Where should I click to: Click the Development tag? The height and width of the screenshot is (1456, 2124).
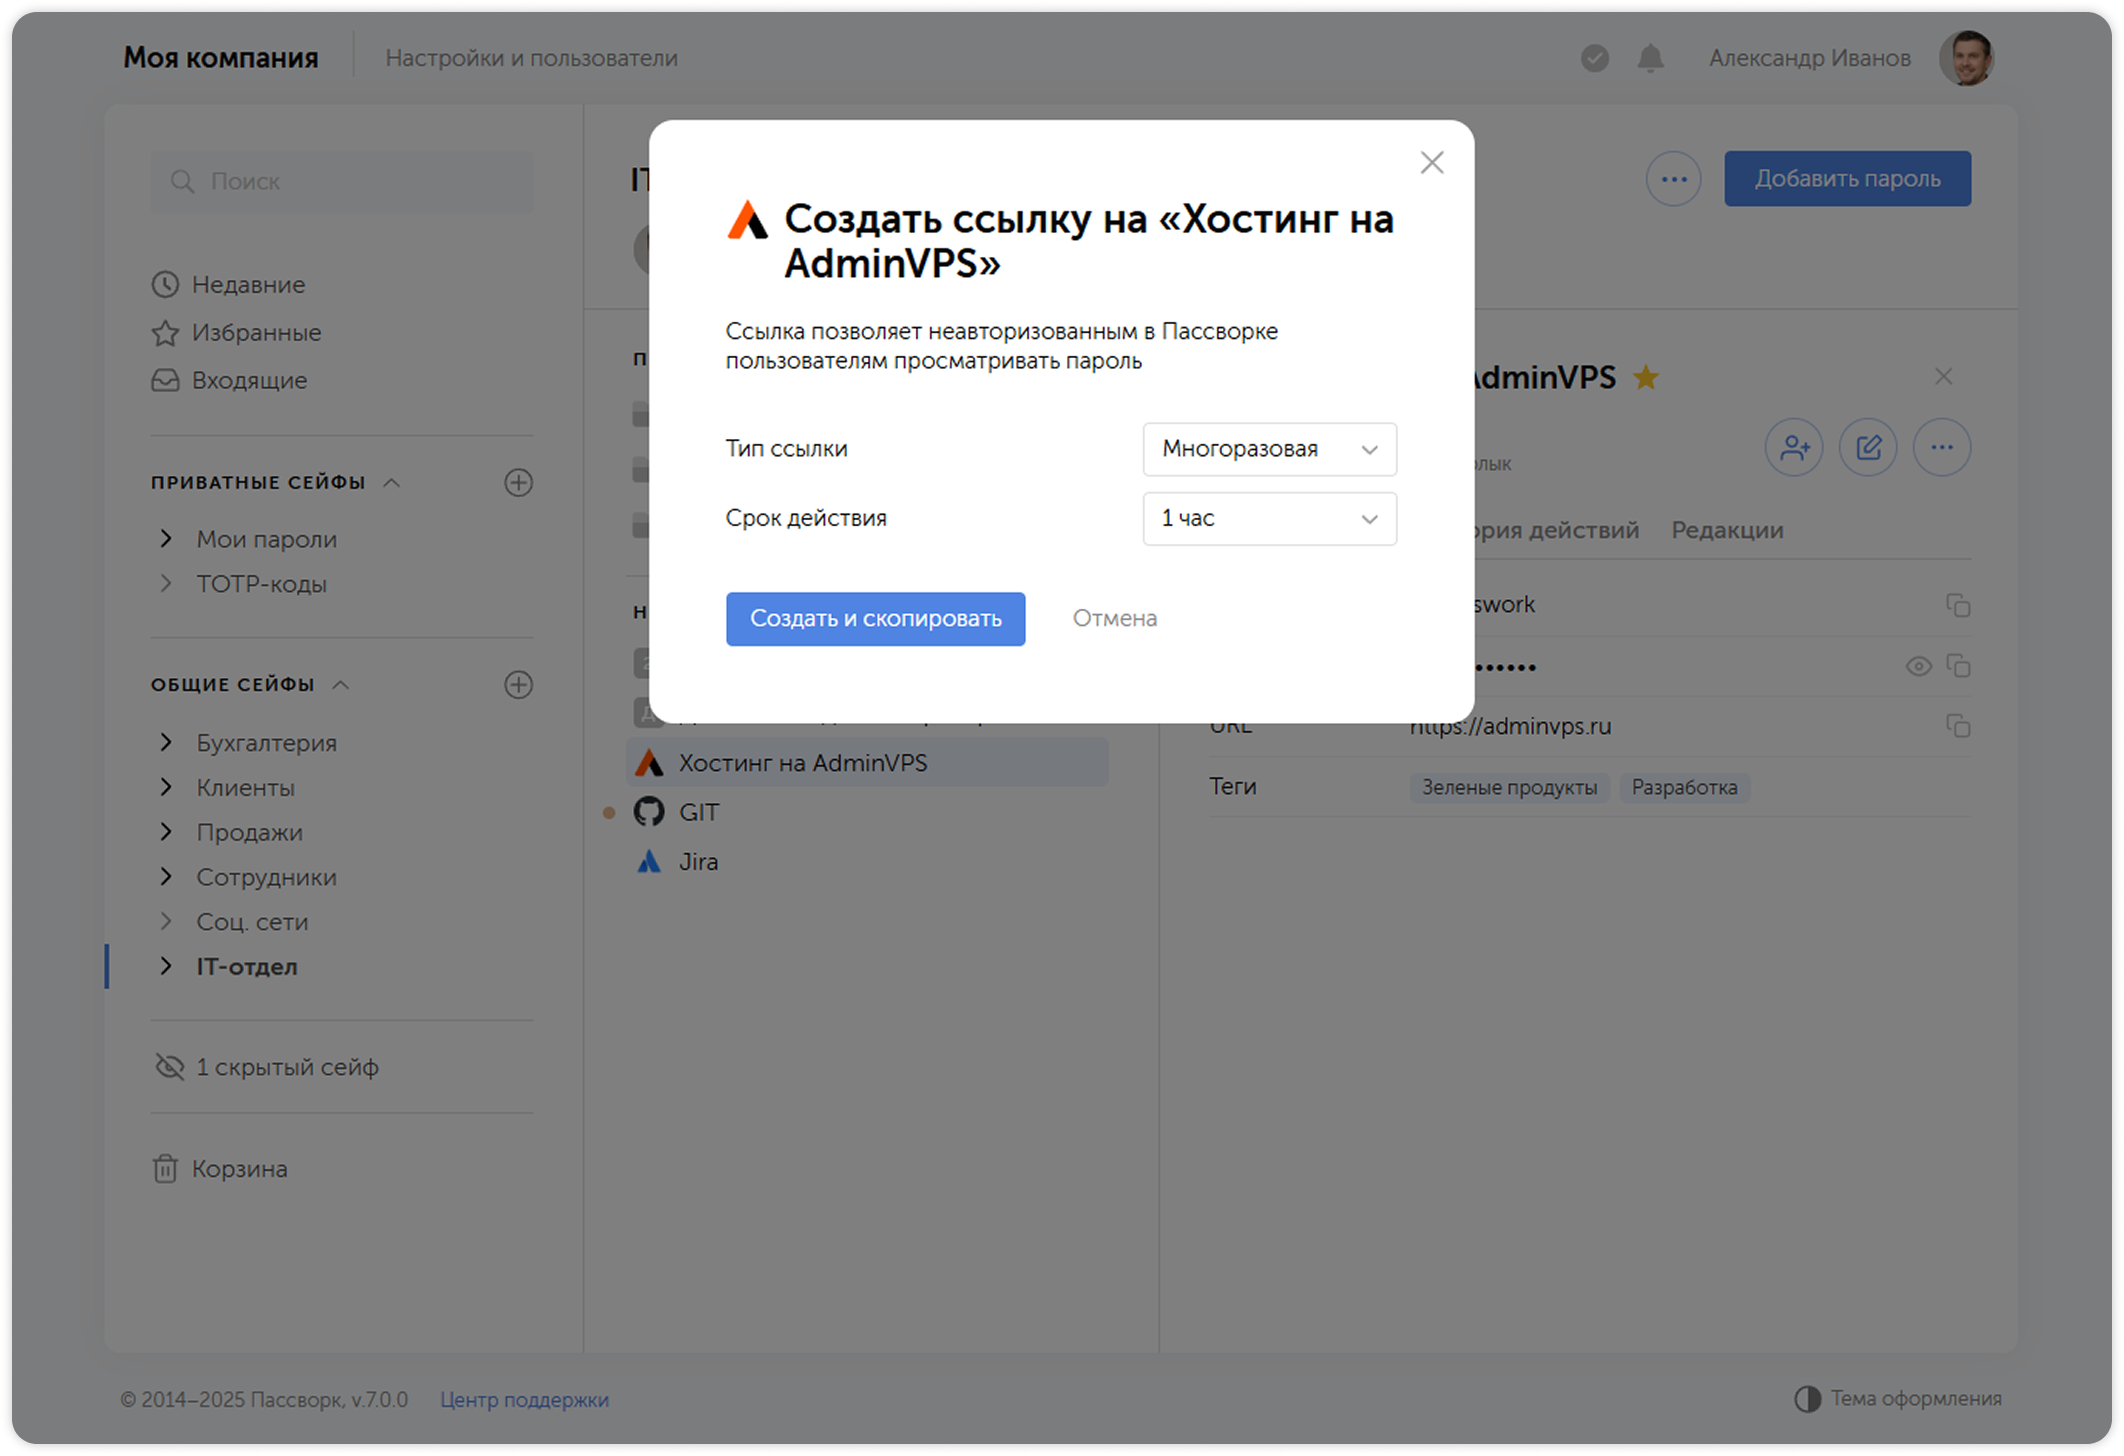coord(1684,788)
